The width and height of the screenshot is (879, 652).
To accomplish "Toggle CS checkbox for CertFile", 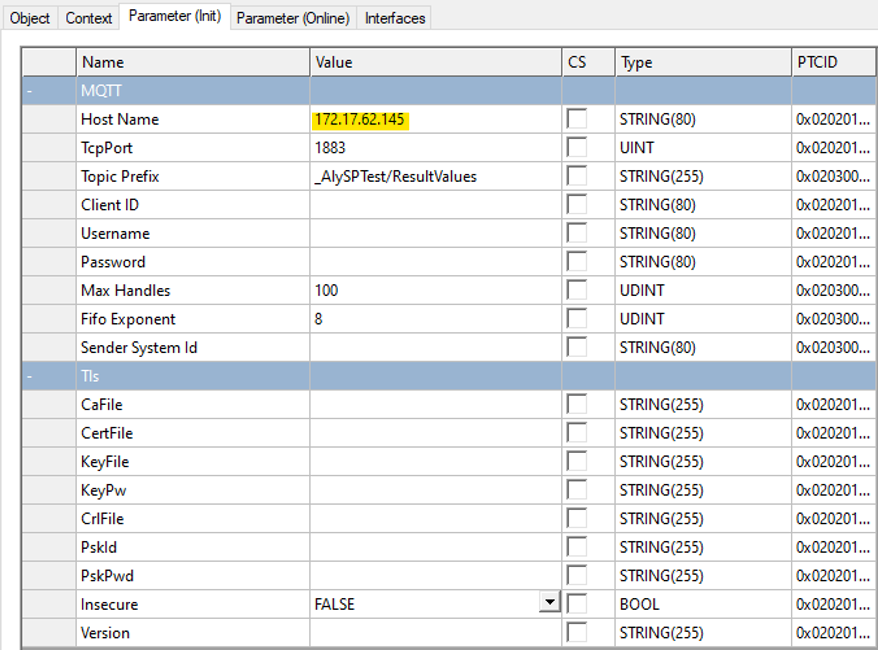I will pyautogui.click(x=577, y=433).
